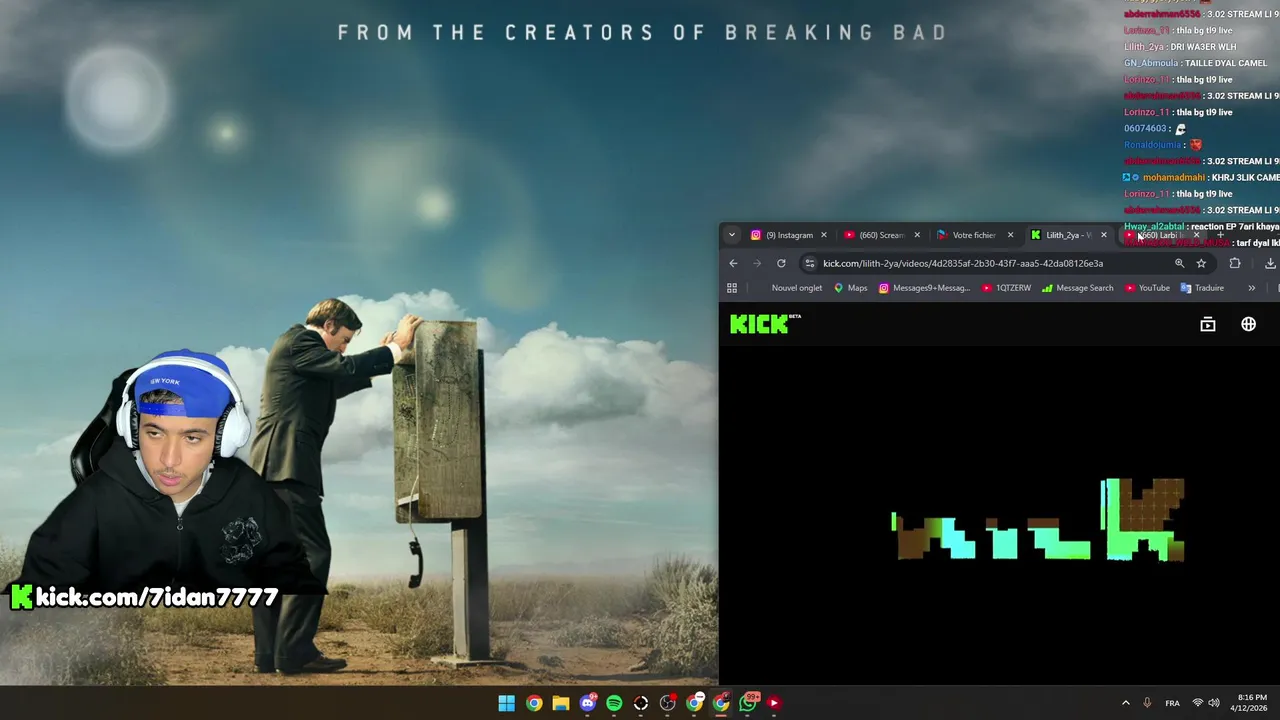Open the red play app on taskbar

pyautogui.click(x=774, y=703)
